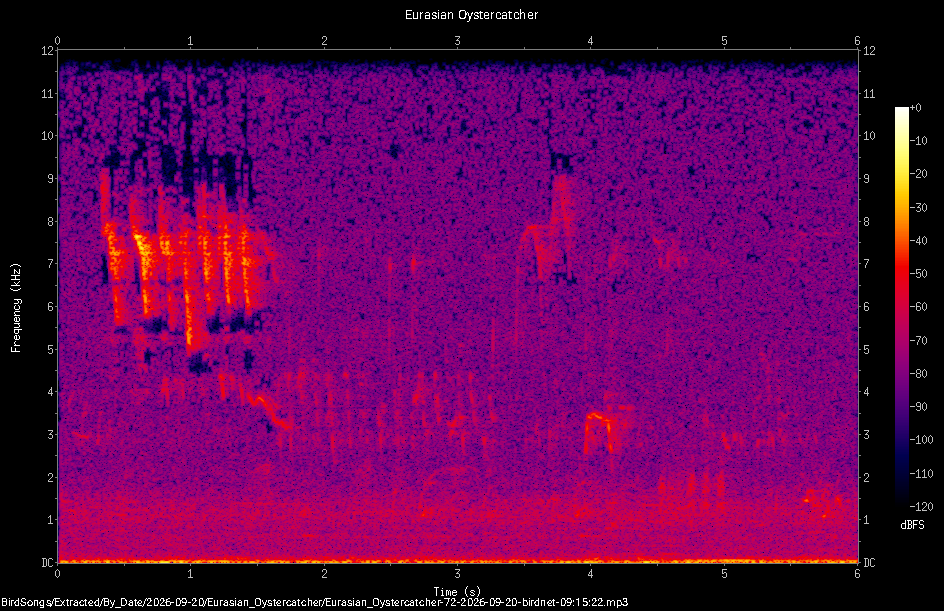Click the "Eurasian Oystercatcher" title text
This screenshot has height=611, width=944.
(471, 15)
